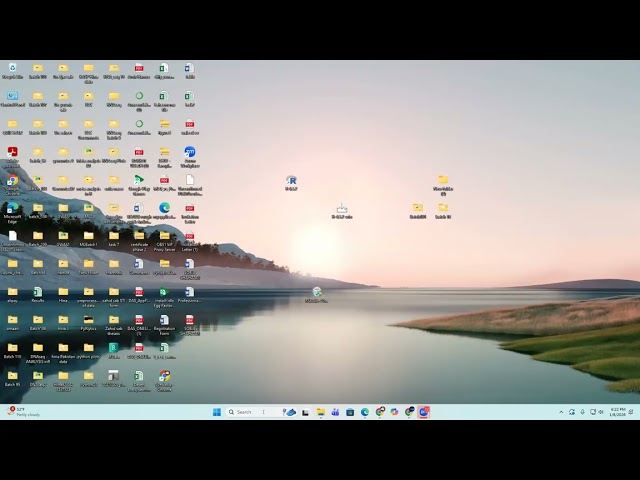
Task: Open File Explorer from the taskbar
Action: tap(320, 411)
